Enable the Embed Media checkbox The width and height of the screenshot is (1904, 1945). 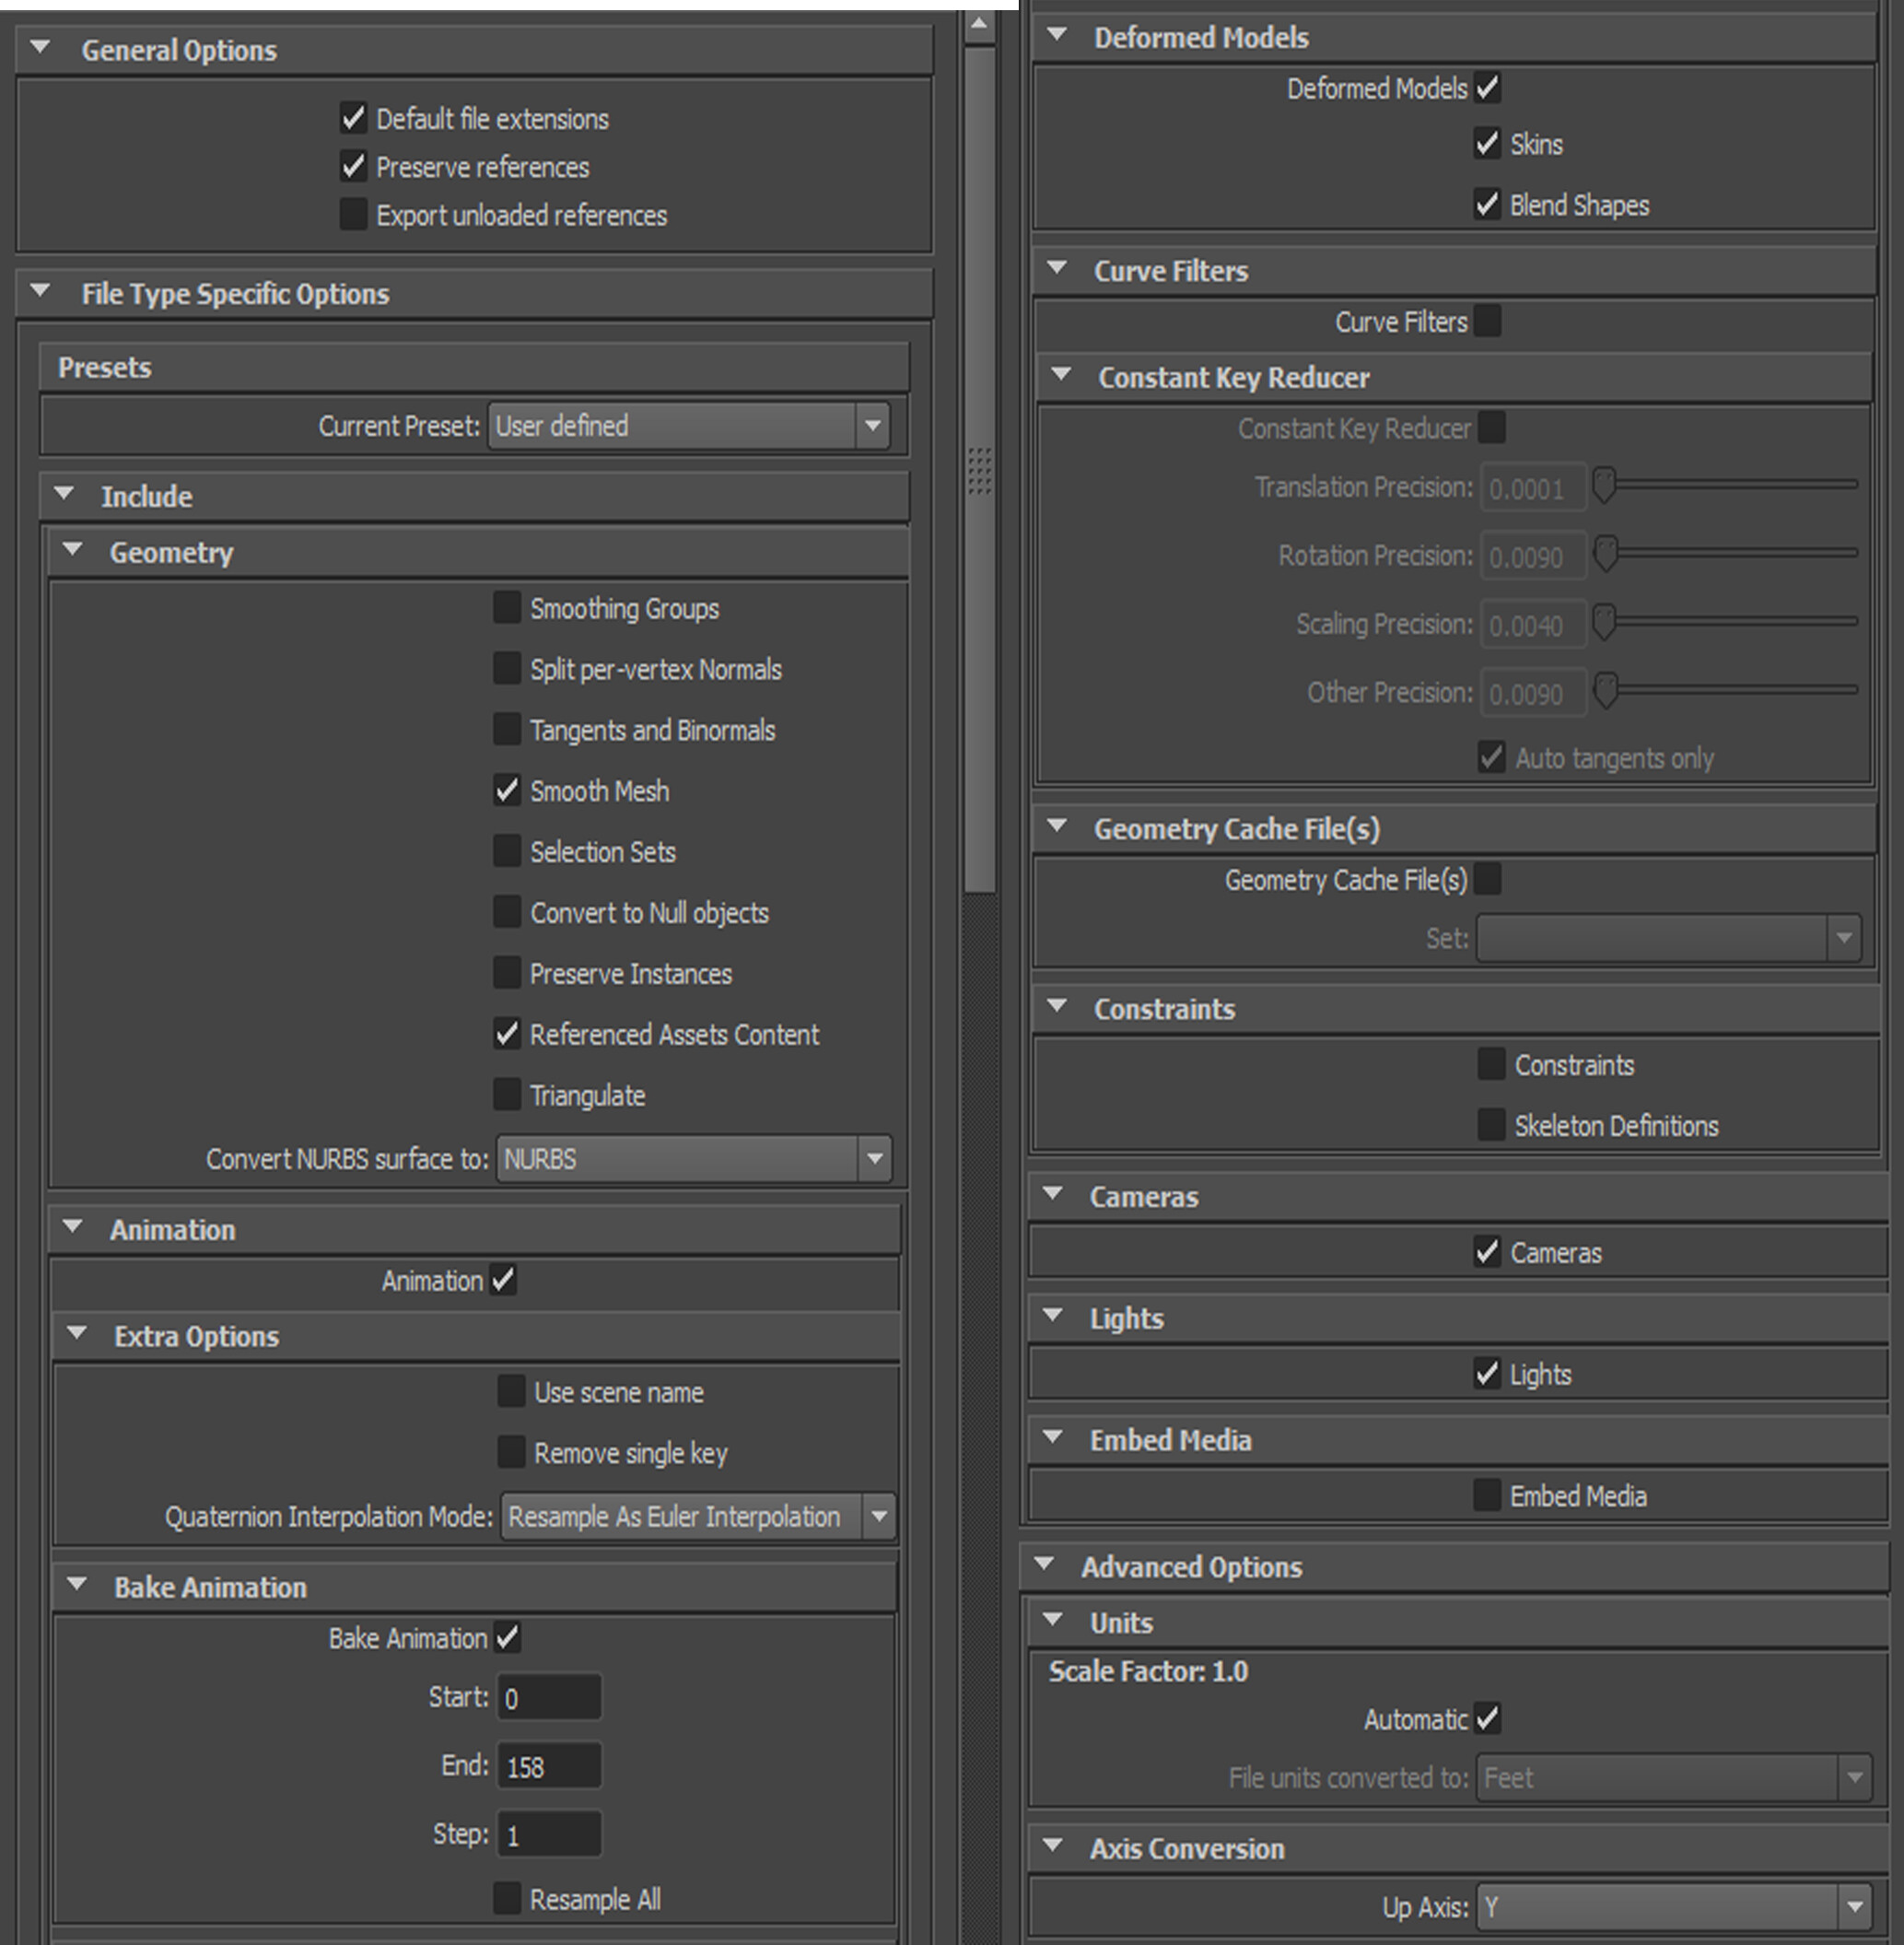point(1487,1495)
